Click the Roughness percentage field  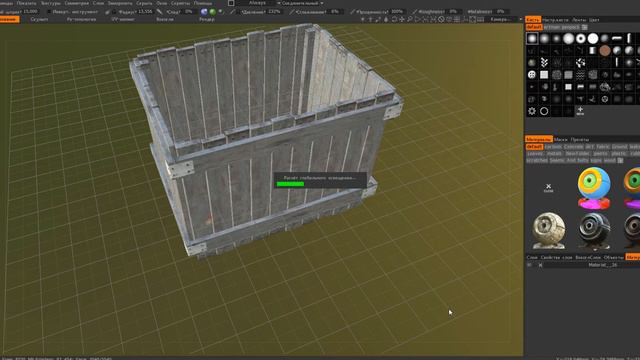(452, 12)
